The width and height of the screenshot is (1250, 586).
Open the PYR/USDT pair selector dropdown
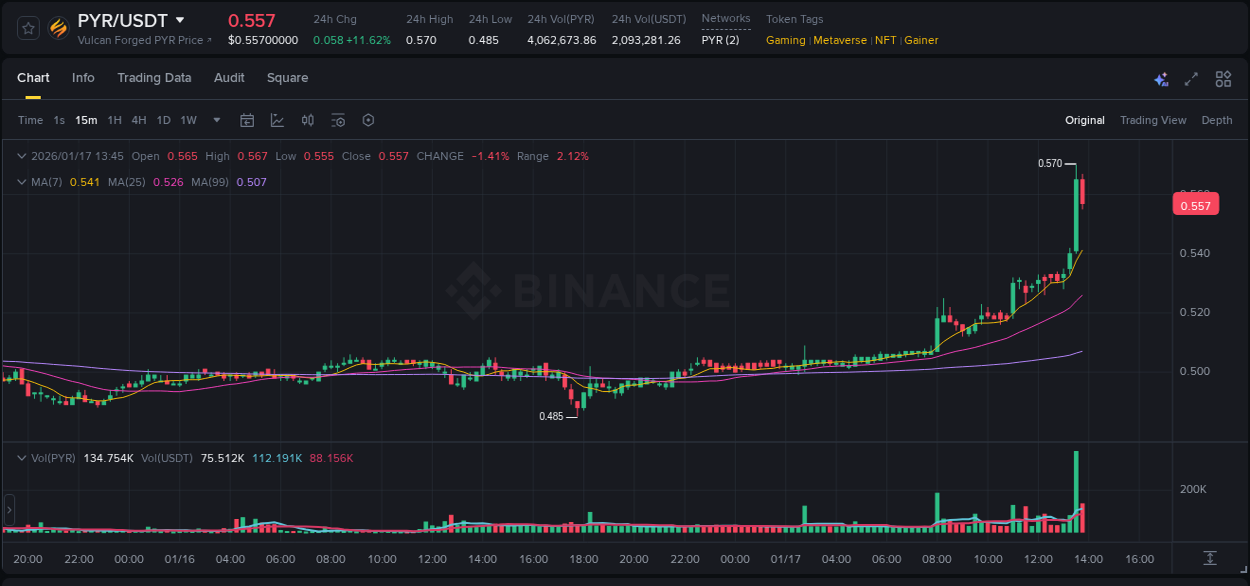180,19
